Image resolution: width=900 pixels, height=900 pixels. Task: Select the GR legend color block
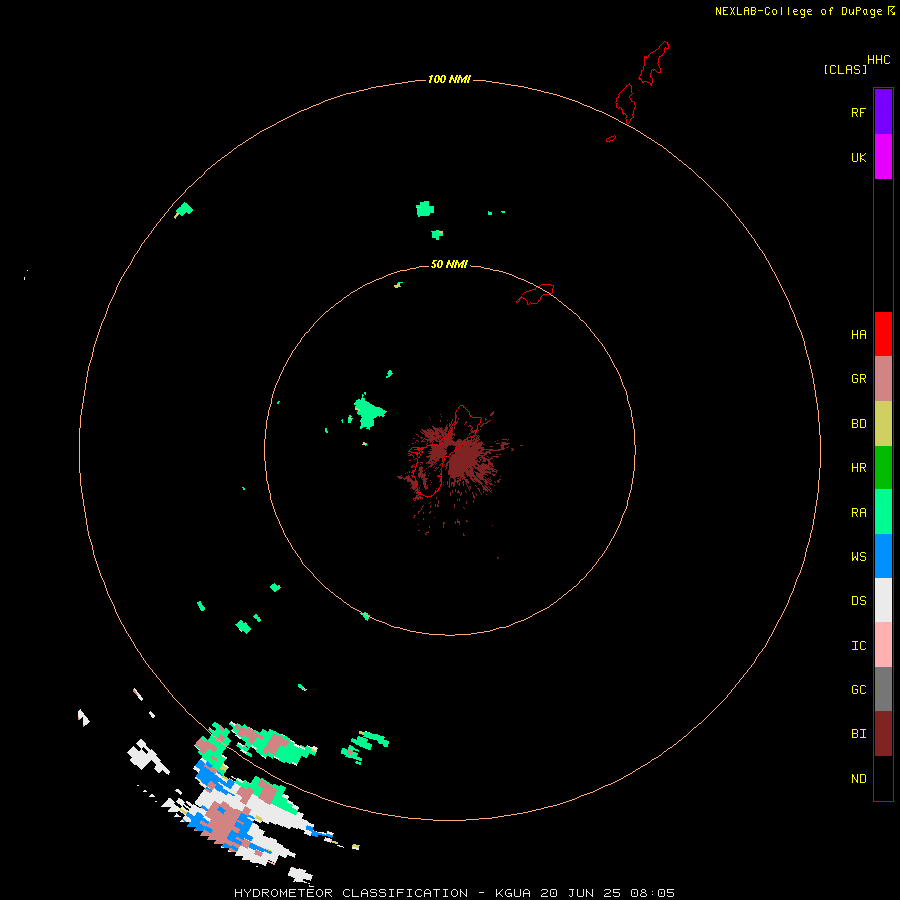click(883, 379)
